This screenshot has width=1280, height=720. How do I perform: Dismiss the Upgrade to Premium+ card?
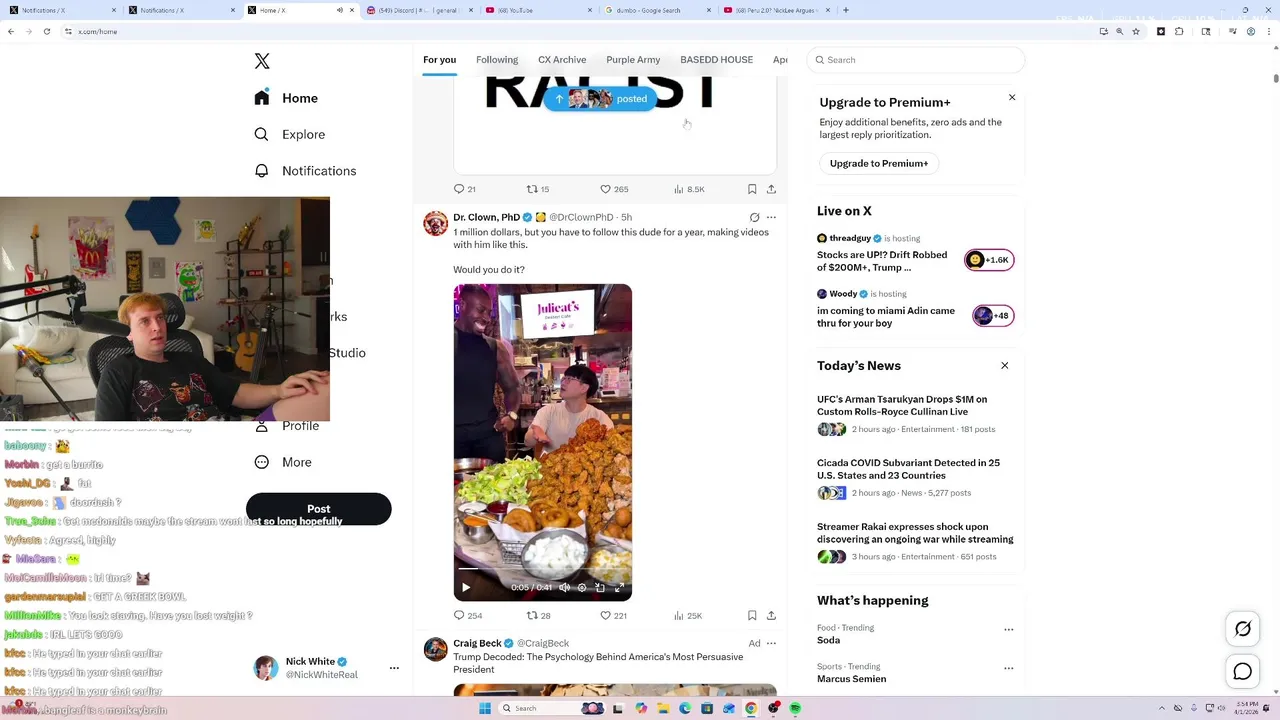pyautogui.click(x=1012, y=98)
